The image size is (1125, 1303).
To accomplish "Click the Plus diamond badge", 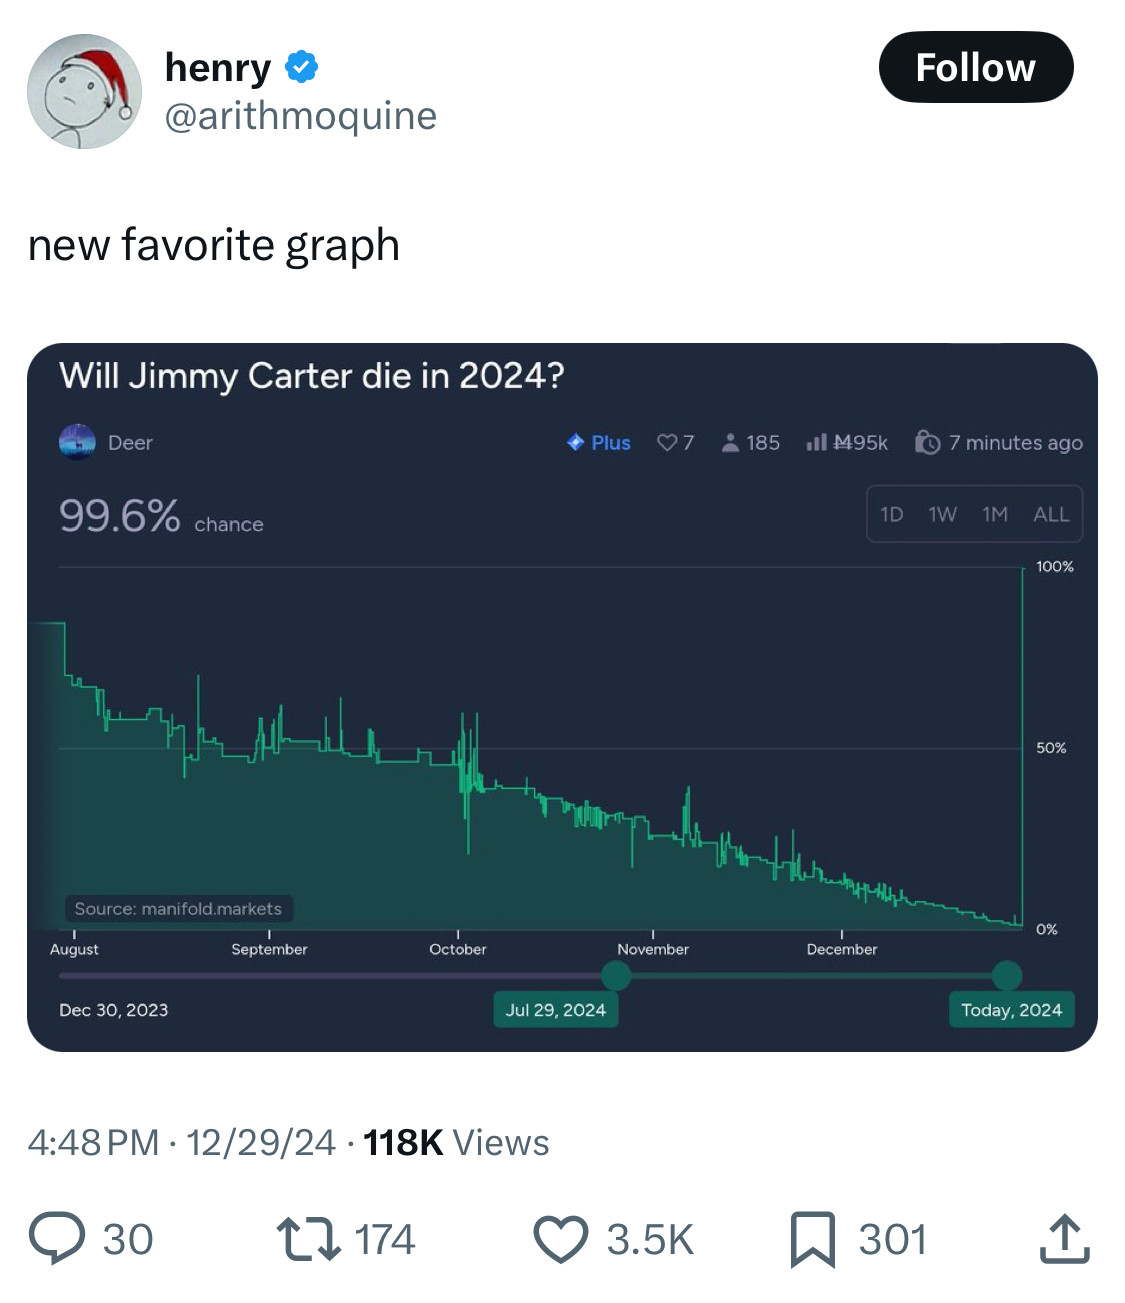I will pyautogui.click(x=576, y=442).
